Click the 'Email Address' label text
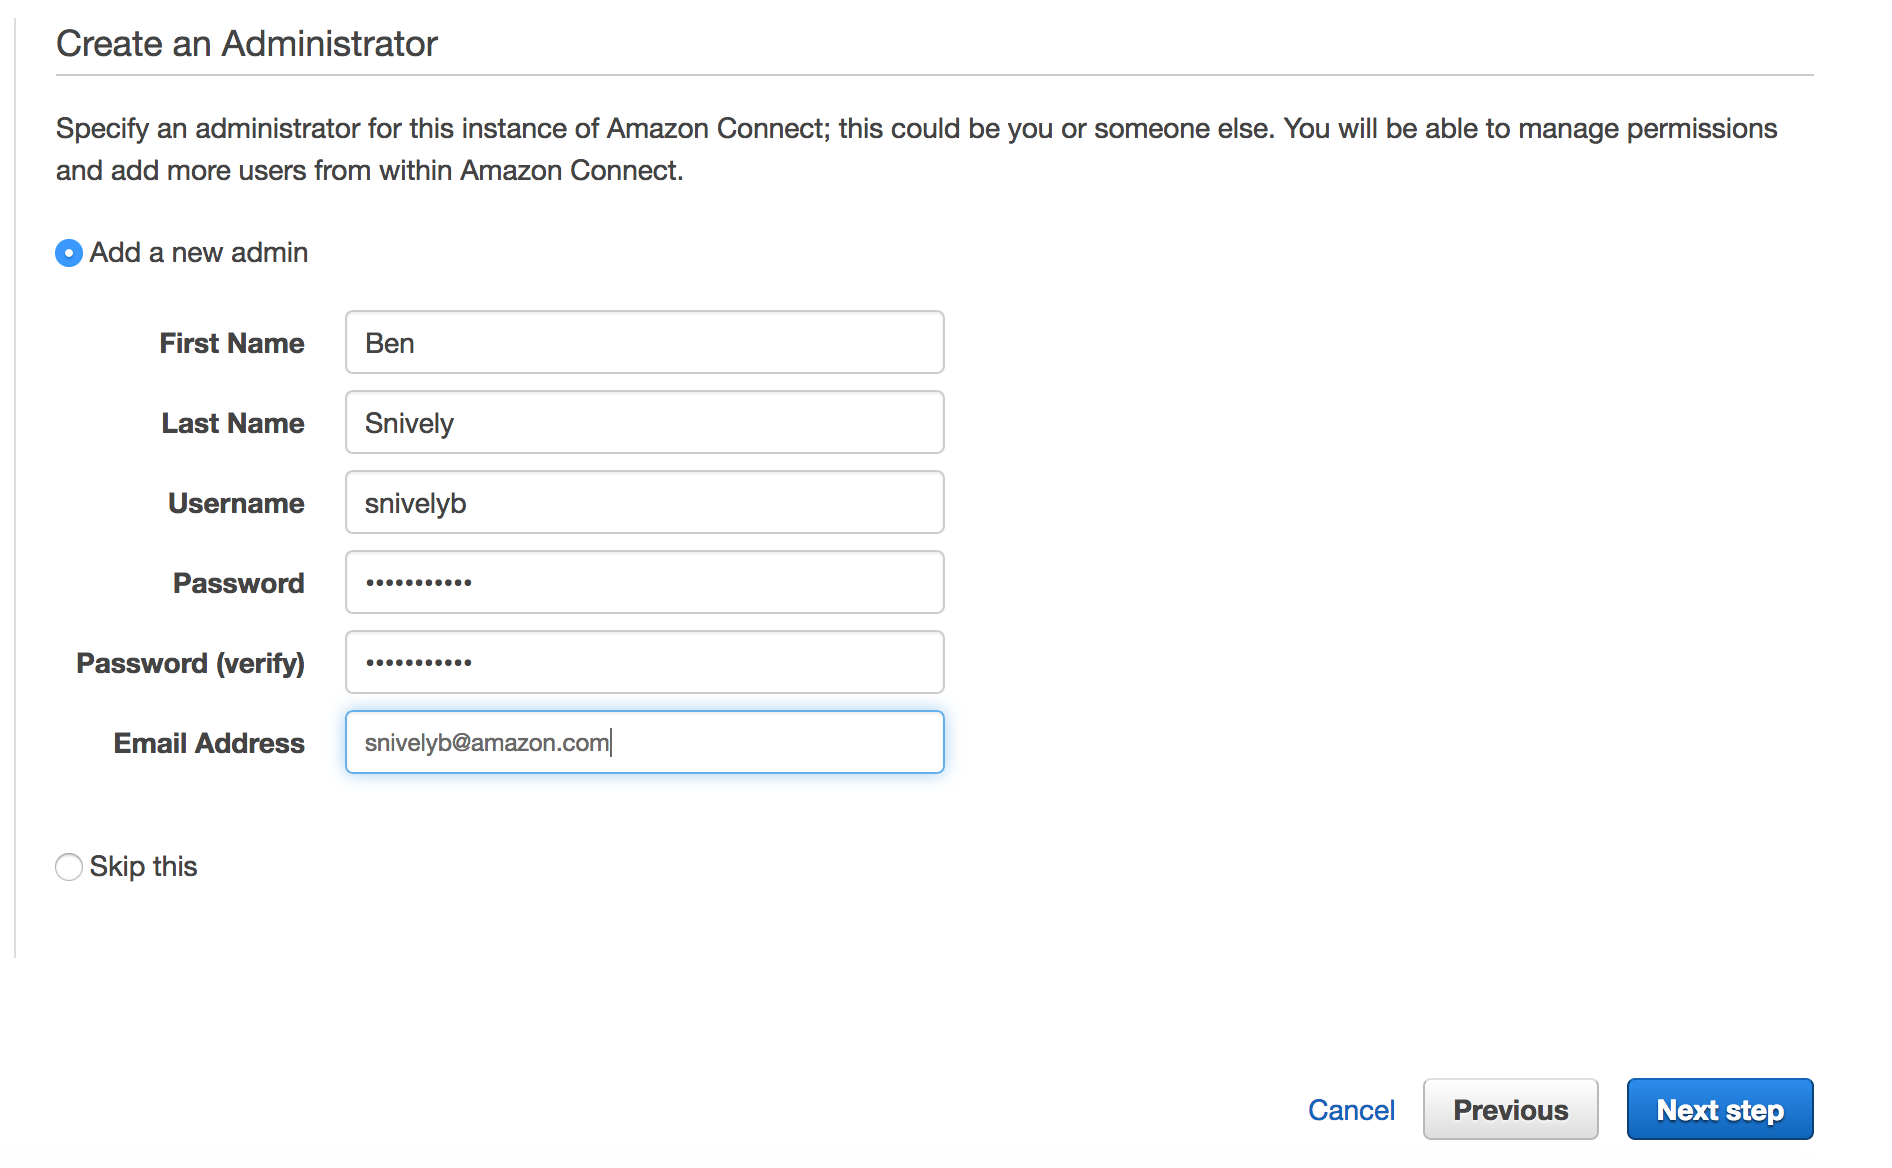Image resolution: width=1892 pixels, height=1168 pixels. point(209,743)
